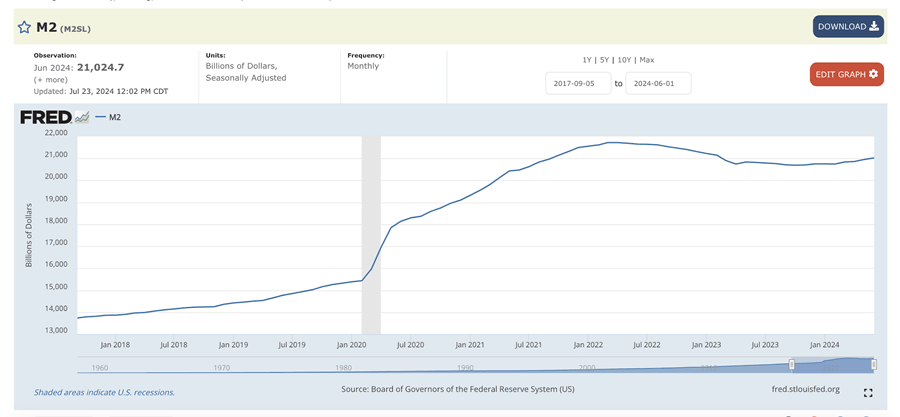Switch to the 10Y time range
Image resolution: width=900 pixels, height=417 pixels.
(623, 60)
